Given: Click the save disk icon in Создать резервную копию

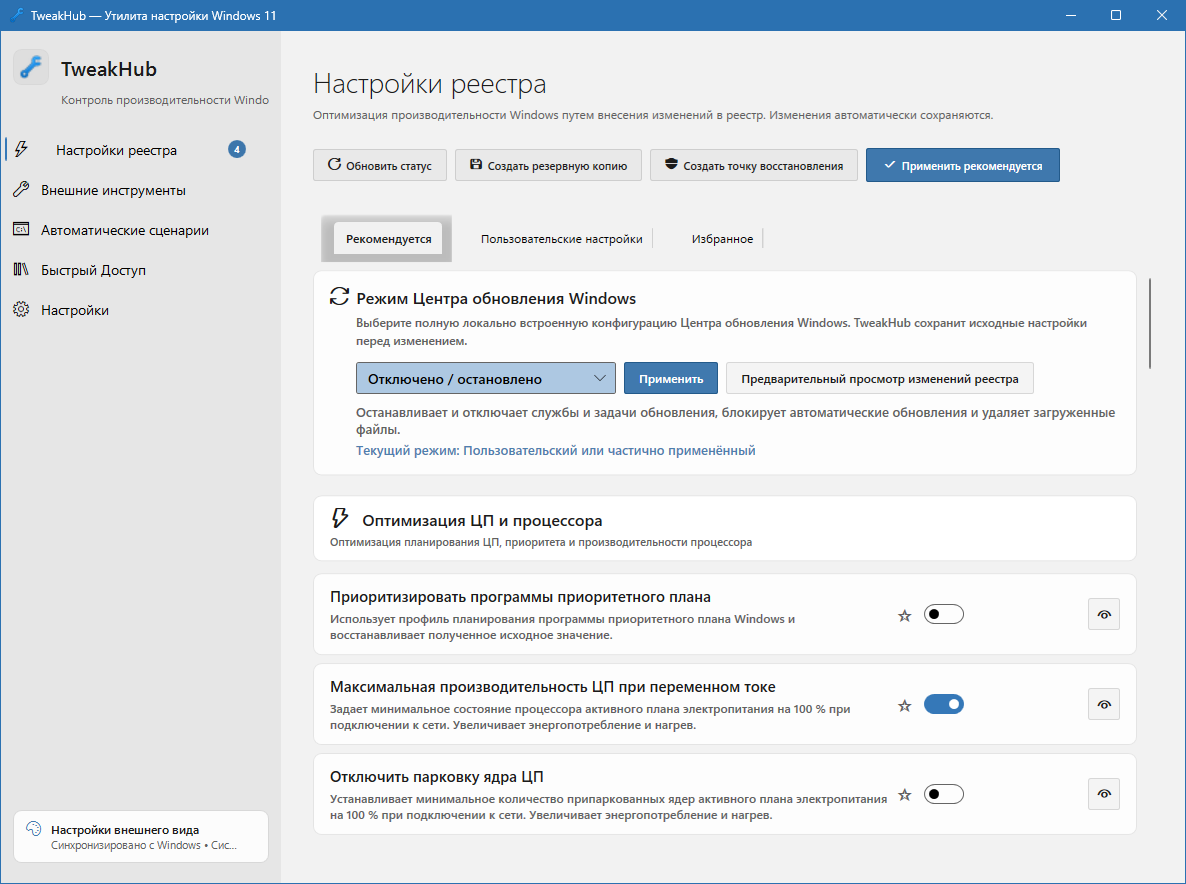Looking at the screenshot, I should 476,164.
